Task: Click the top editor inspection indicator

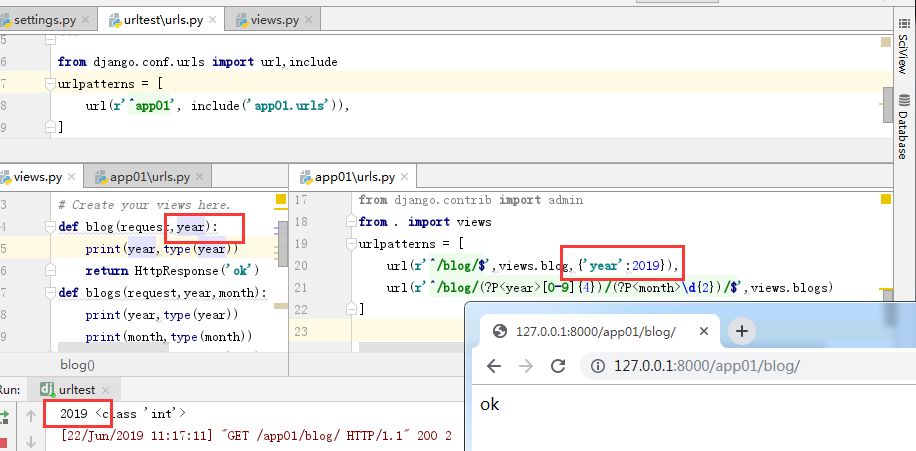Action: point(886,41)
